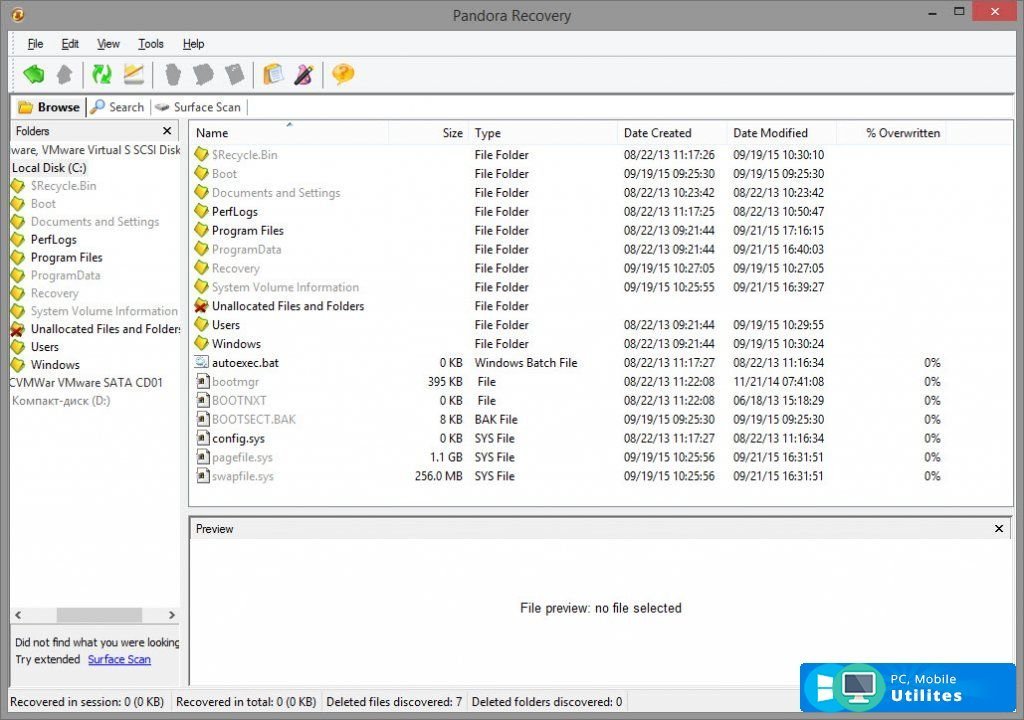The width and height of the screenshot is (1024, 720).
Task: Sort list by Date Created column header
Action: point(671,133)
